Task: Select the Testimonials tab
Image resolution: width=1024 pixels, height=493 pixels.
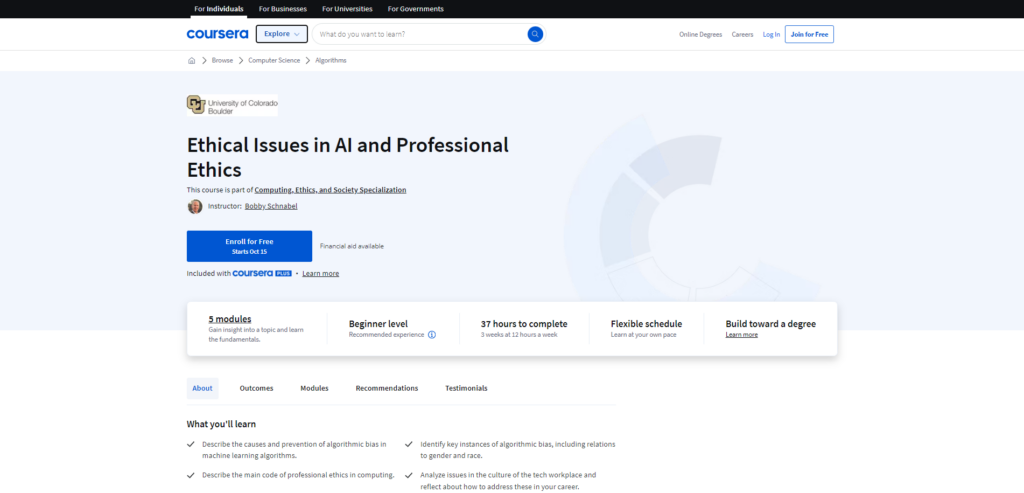Action: [466, 389]
